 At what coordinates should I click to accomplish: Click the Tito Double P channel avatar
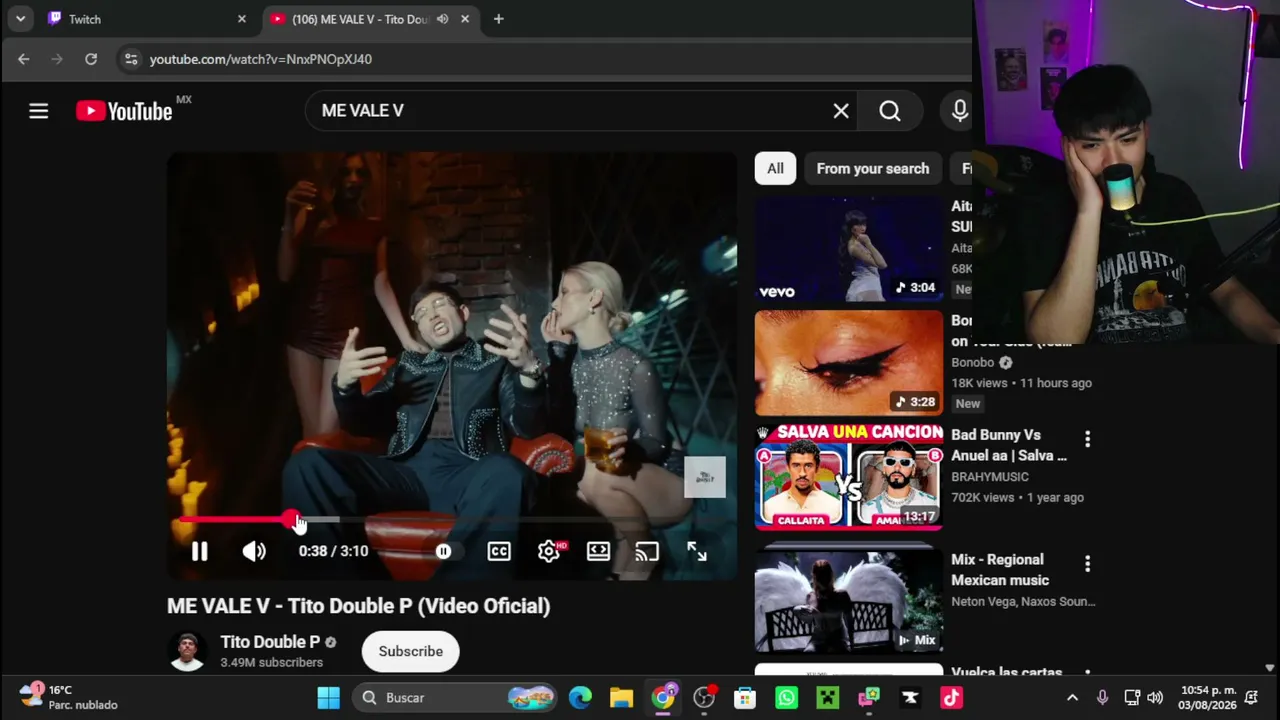[187, 651]
